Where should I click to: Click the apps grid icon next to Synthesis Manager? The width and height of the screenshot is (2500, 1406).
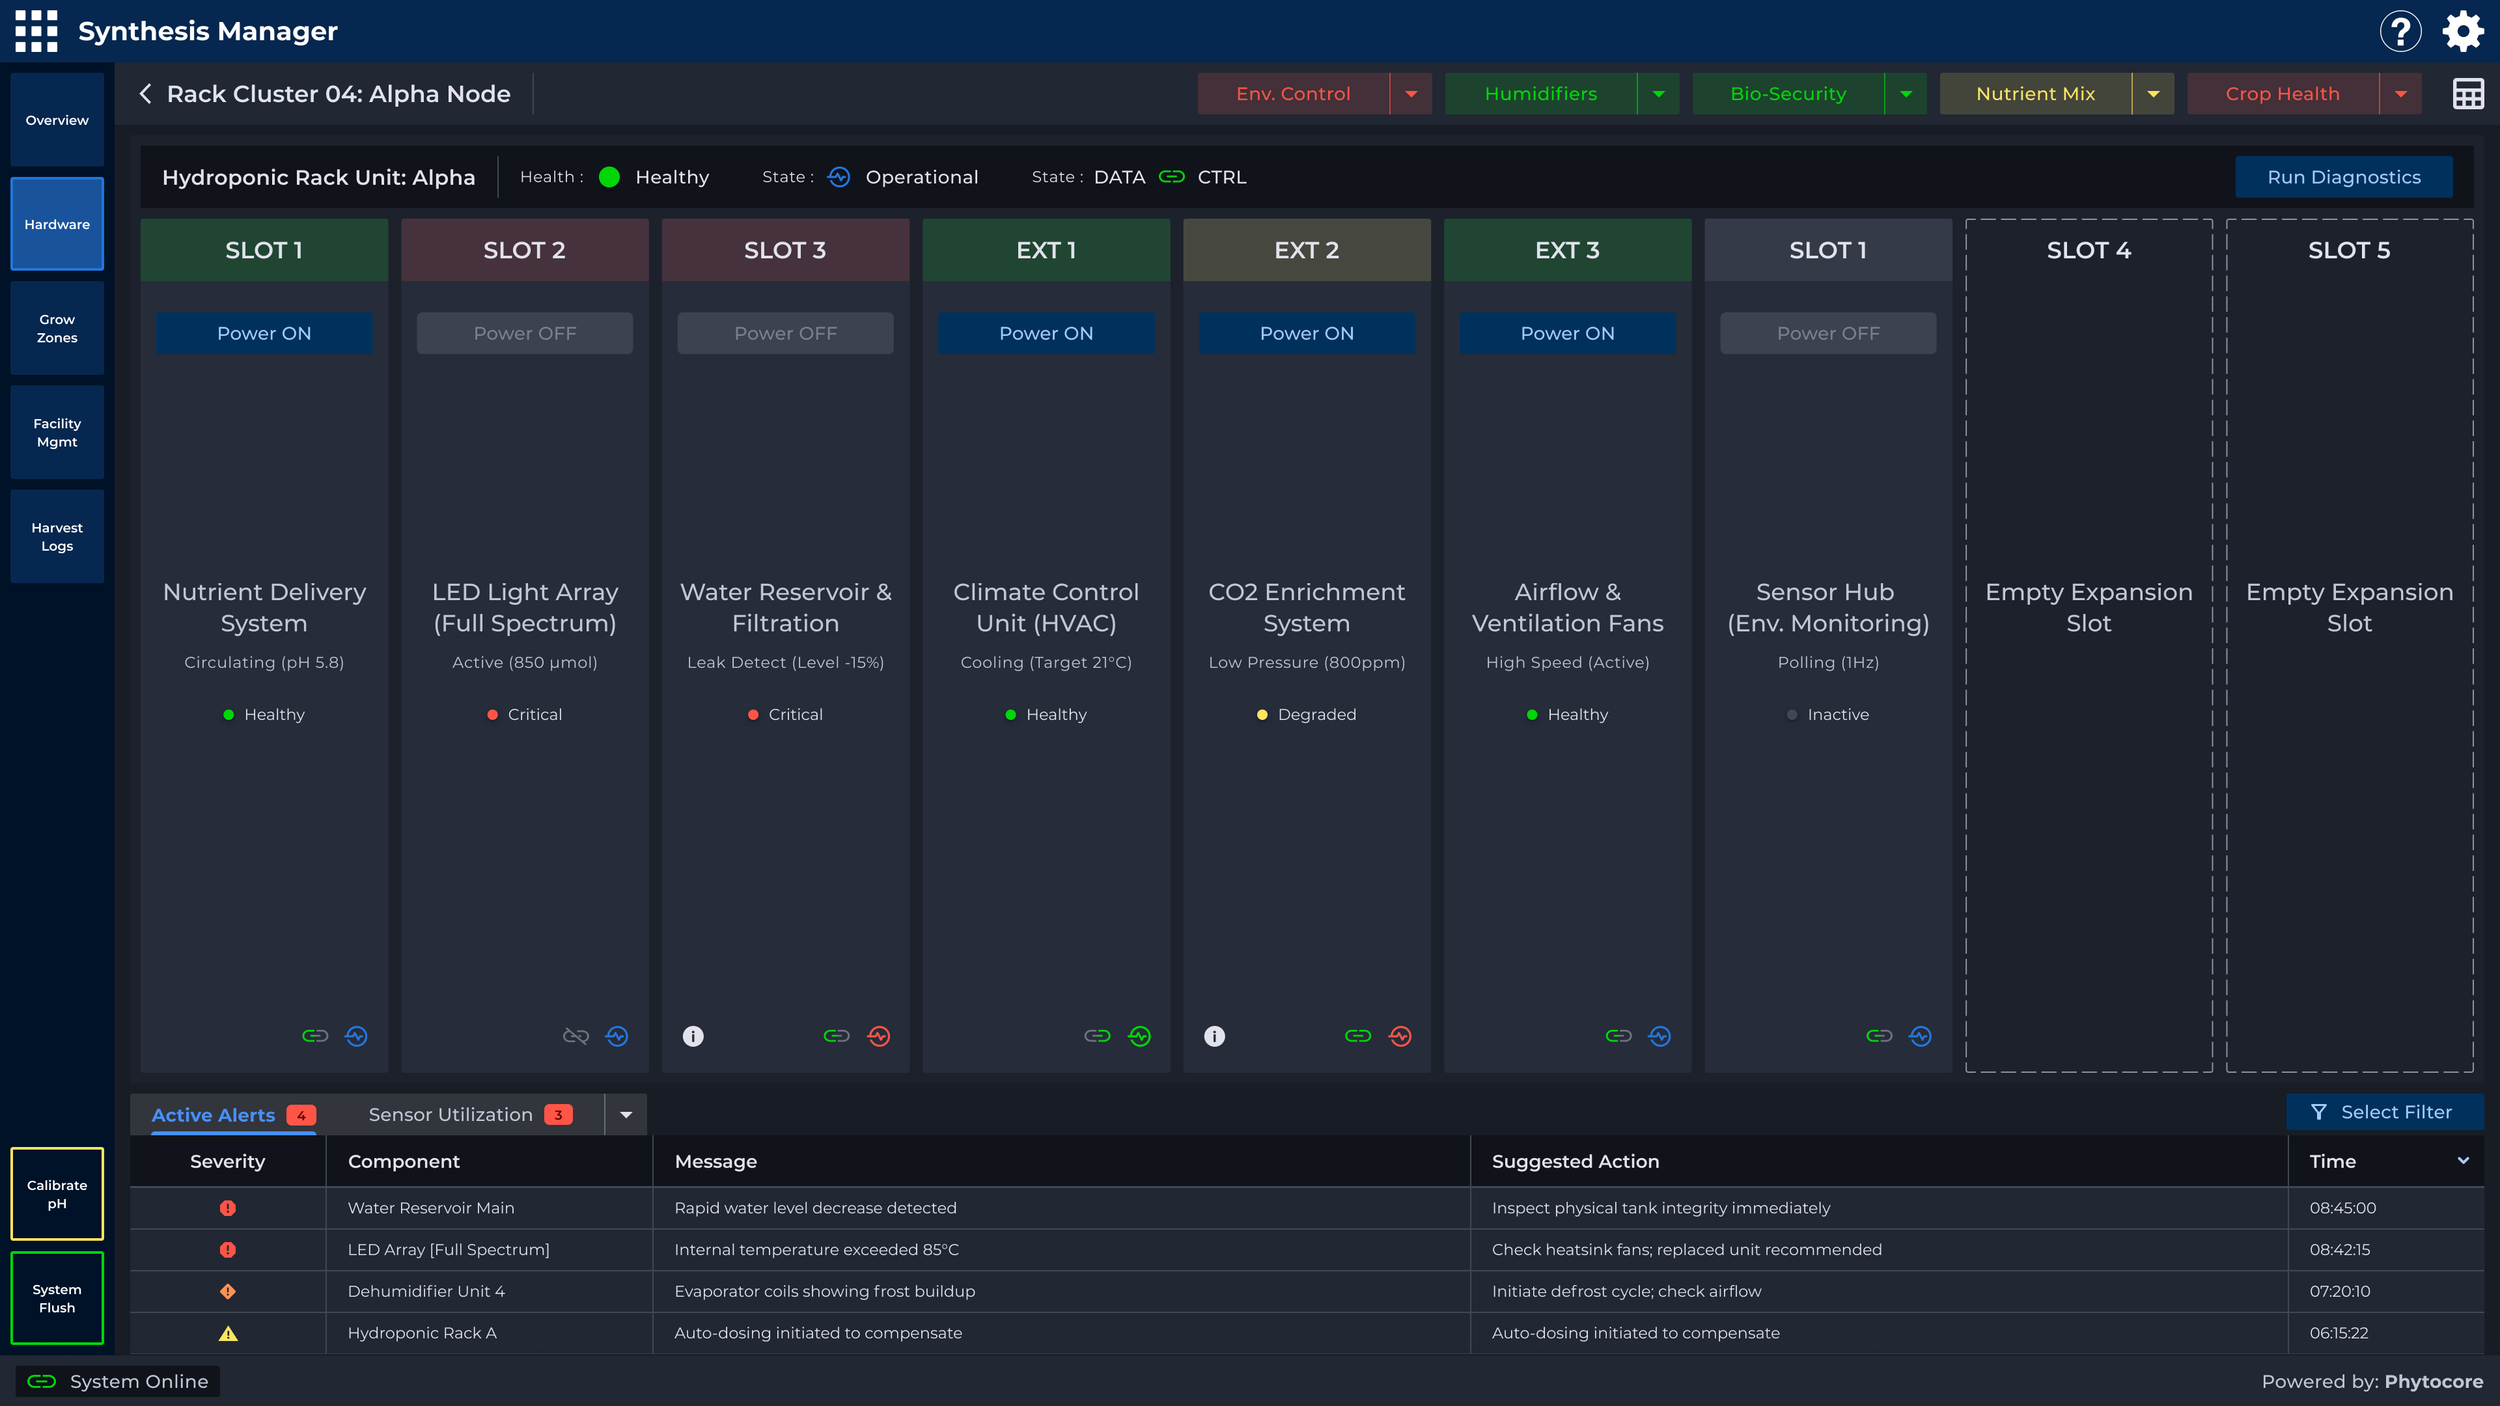coord(36,31)
